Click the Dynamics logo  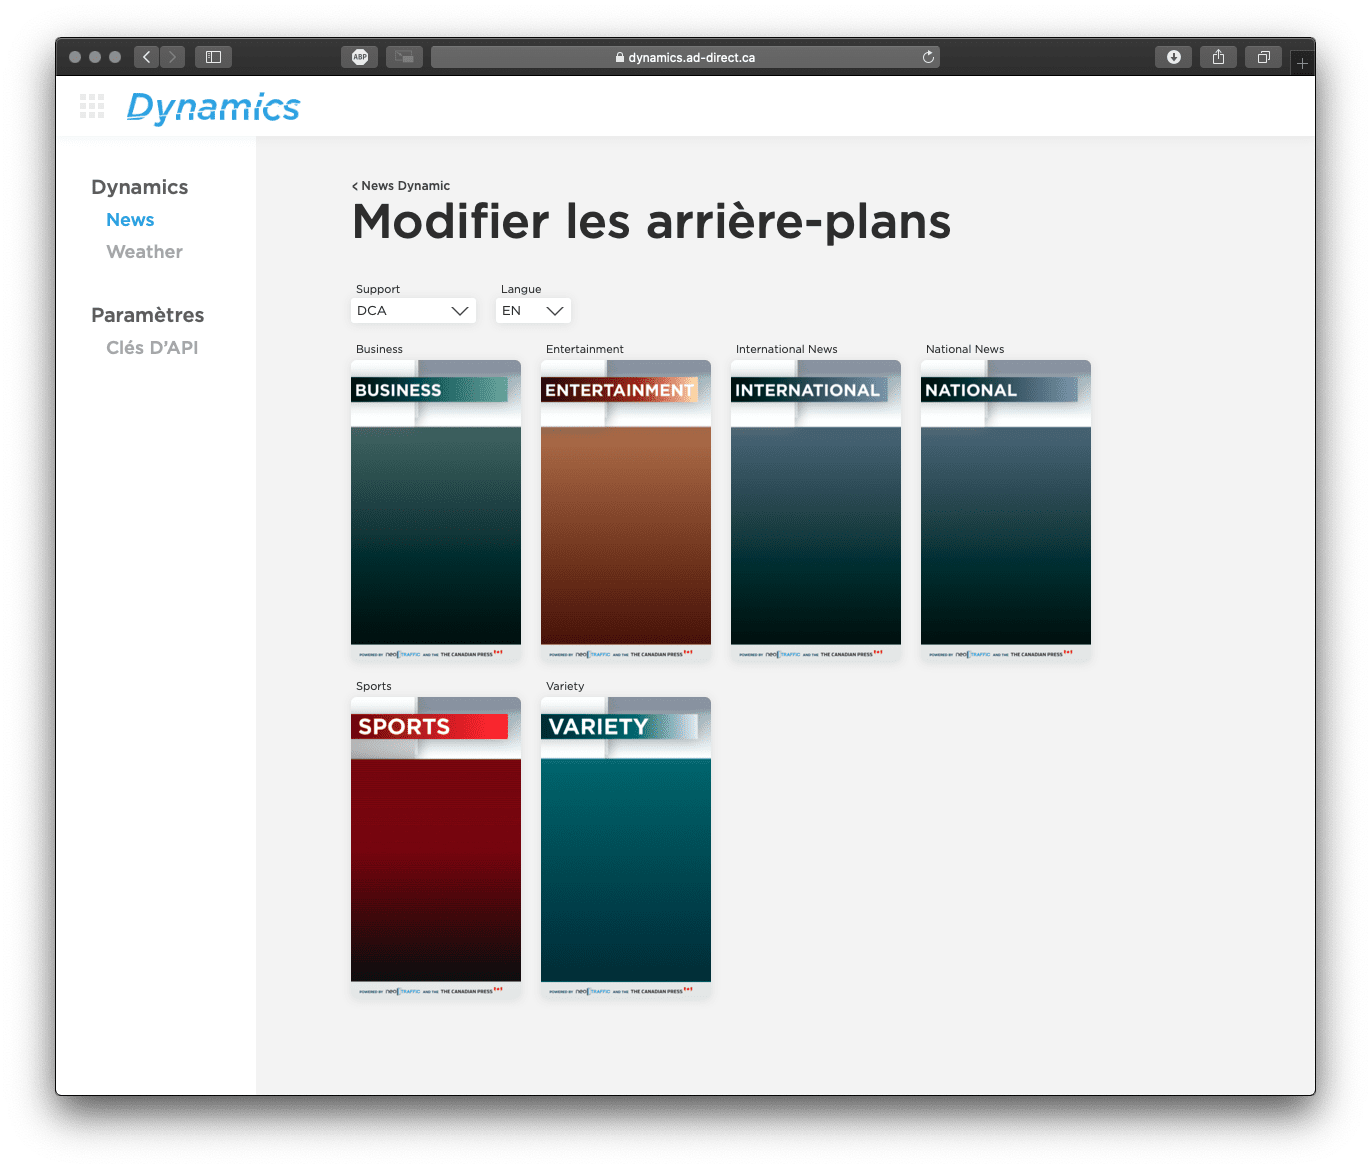click(213, 107)
